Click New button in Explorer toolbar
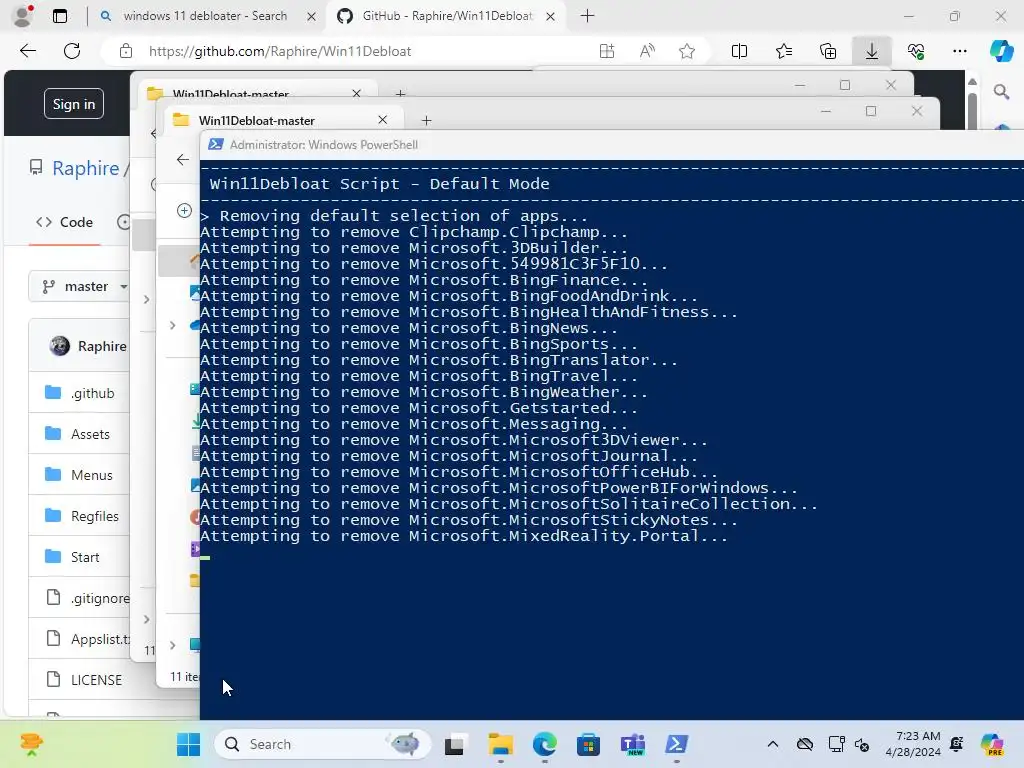The height and width of the screenshot is (768, 1024). (184, 210)
